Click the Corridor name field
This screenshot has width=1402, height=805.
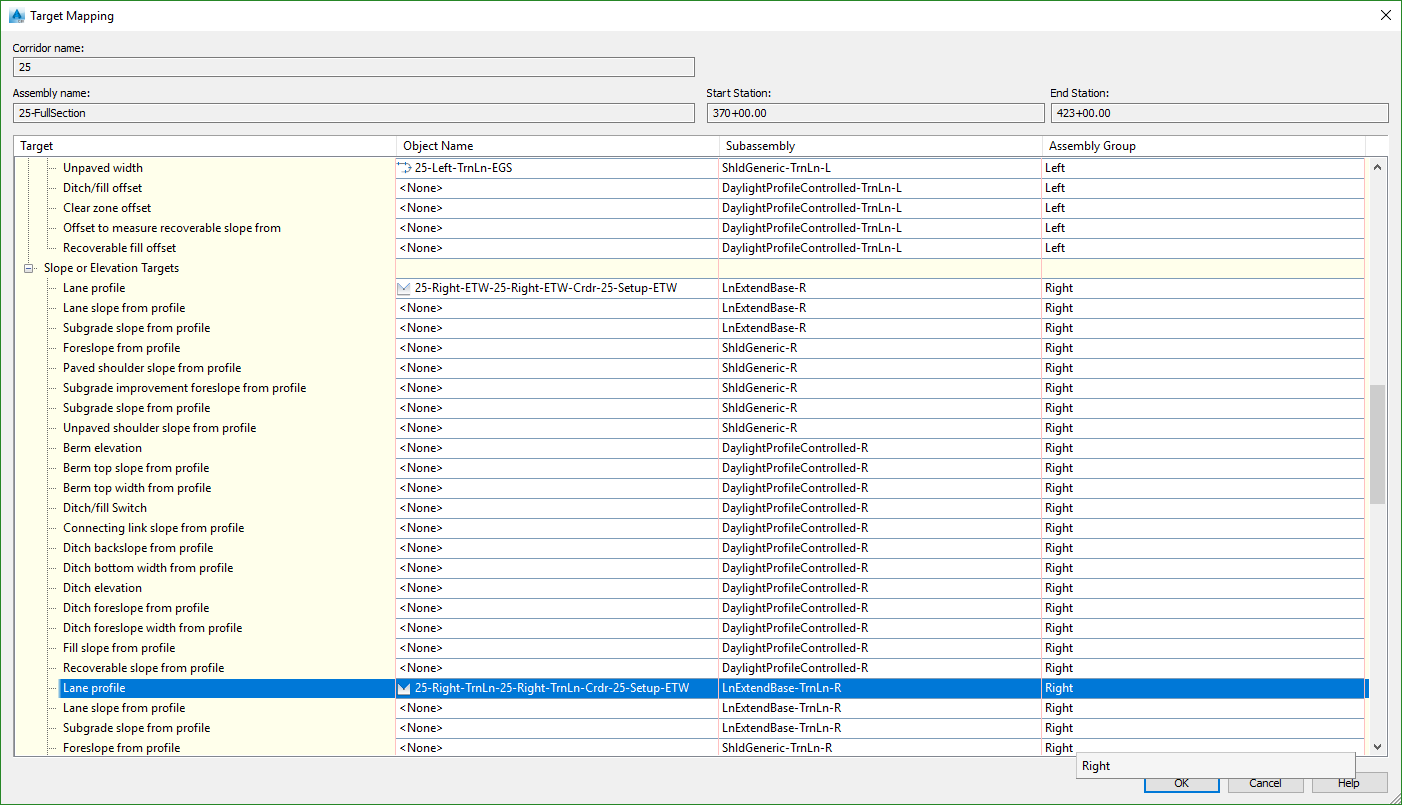354,67
